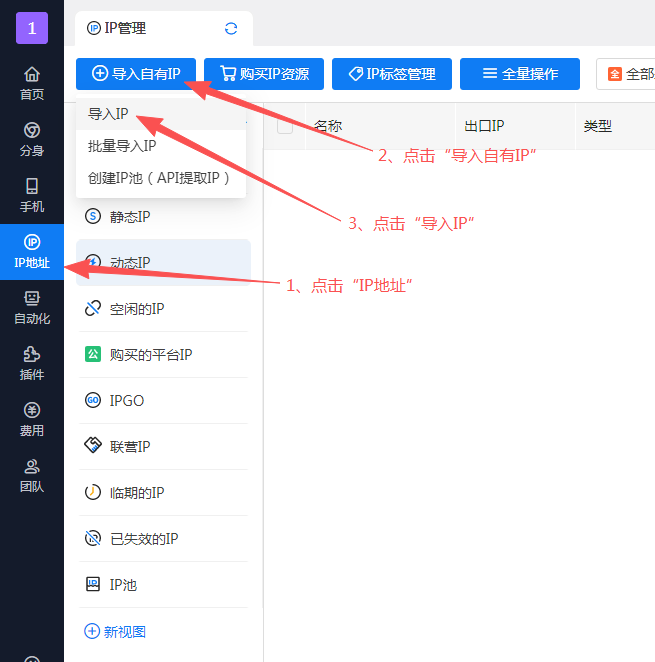Open IP标签管理 tag management
This screenshot has height=662, width=655.
pos(392,74)
